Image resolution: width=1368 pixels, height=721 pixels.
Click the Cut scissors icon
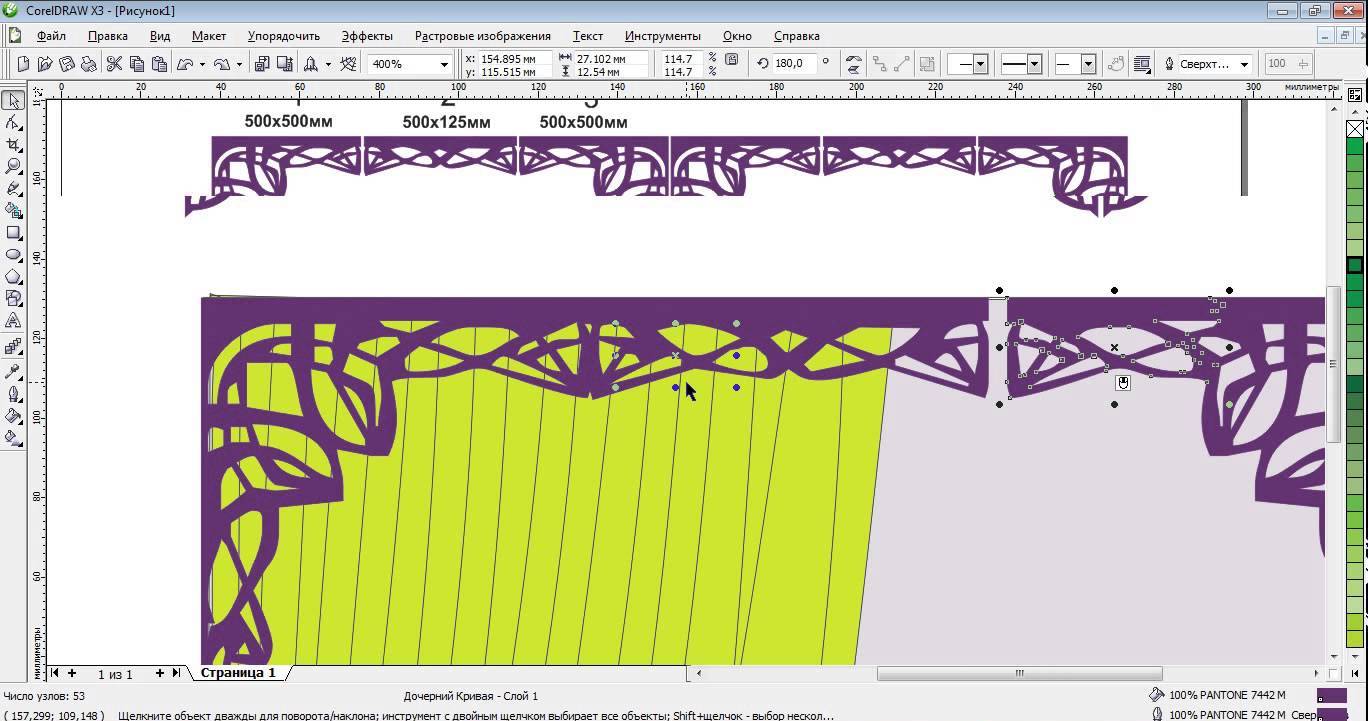coord(113,64)
